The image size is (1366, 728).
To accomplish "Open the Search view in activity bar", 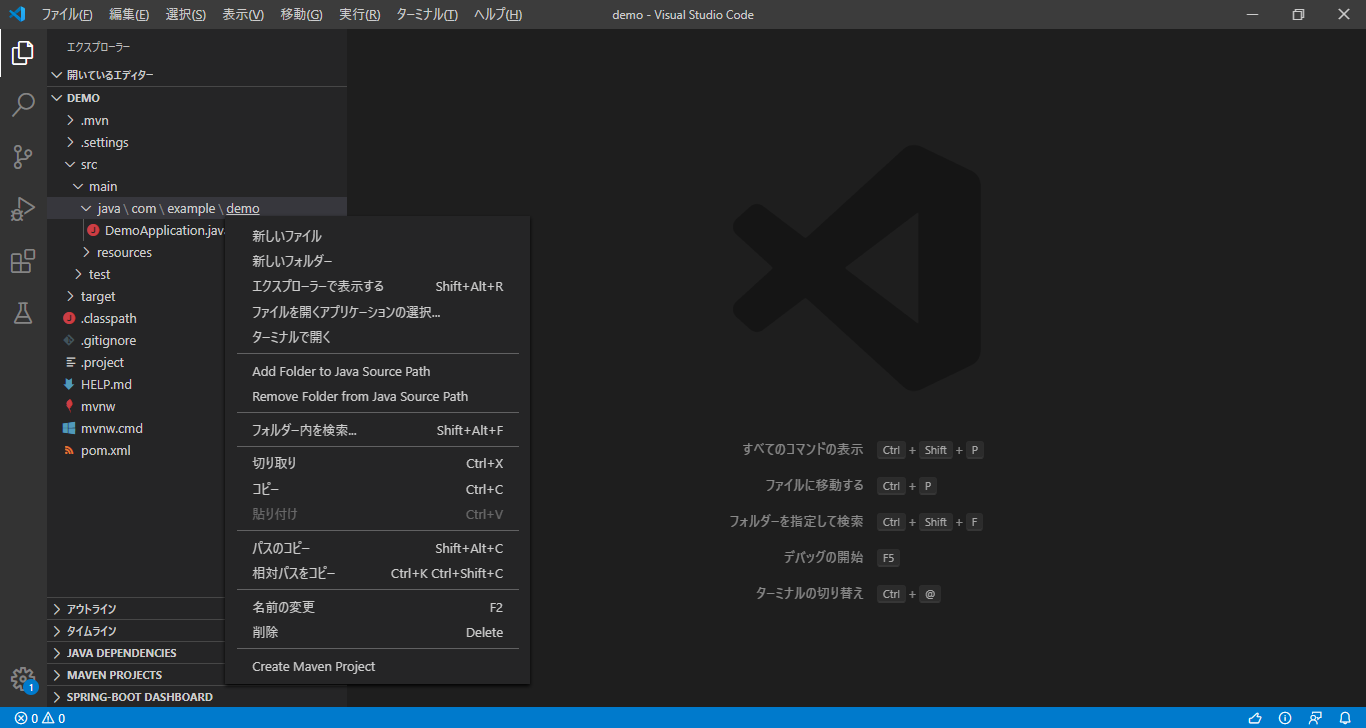I will [23, 105].
